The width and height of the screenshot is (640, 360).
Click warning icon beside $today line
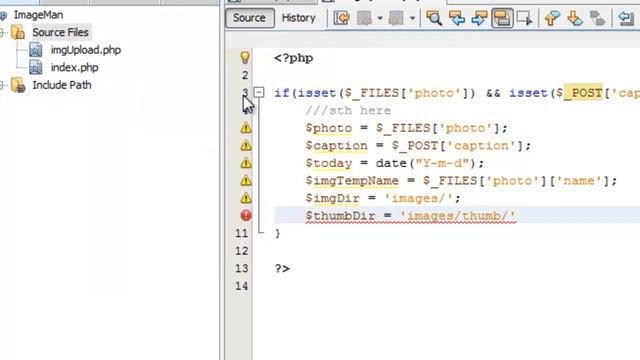point(246,163)
